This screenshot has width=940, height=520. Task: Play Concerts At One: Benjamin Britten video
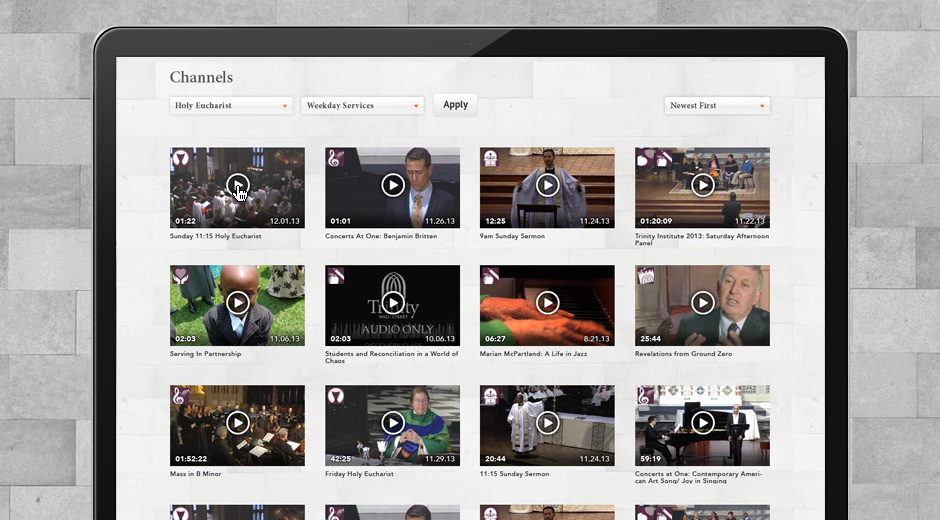(393, 185)
